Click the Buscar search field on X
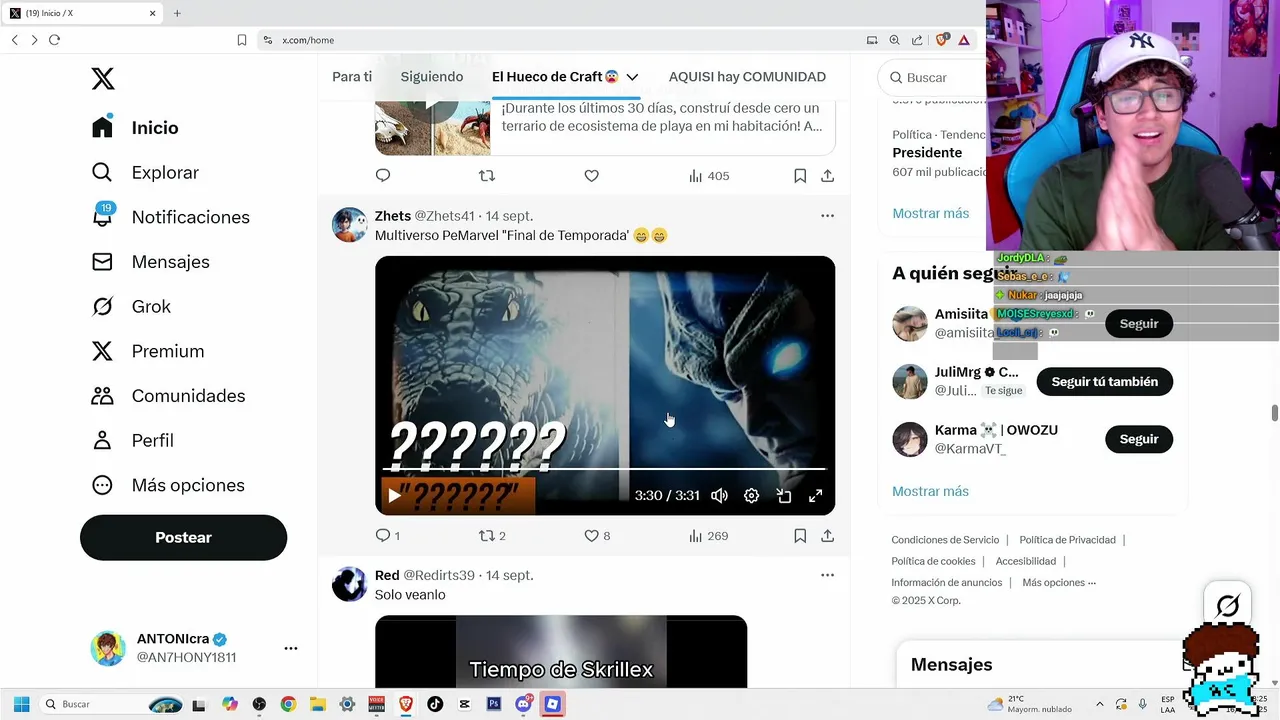Viewport: 1280px width, 720px height. (x=930, y=77)
